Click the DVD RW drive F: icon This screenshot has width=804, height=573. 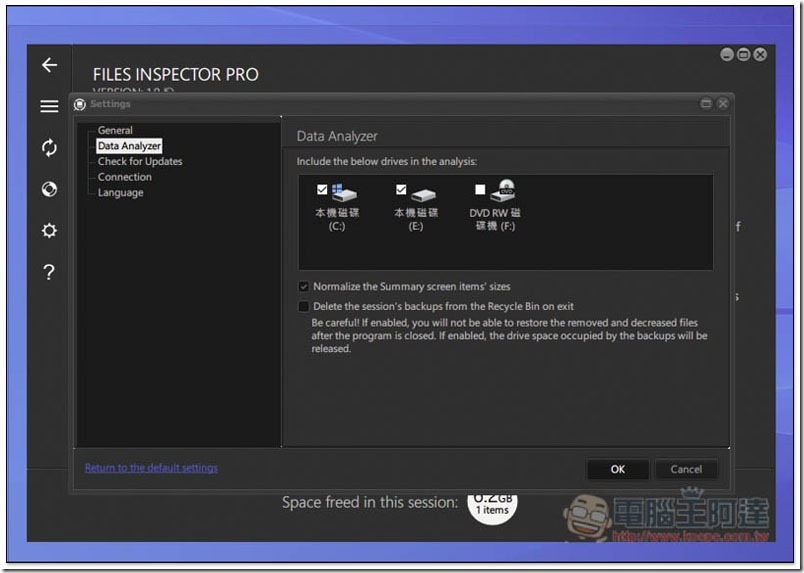[502, 190]
